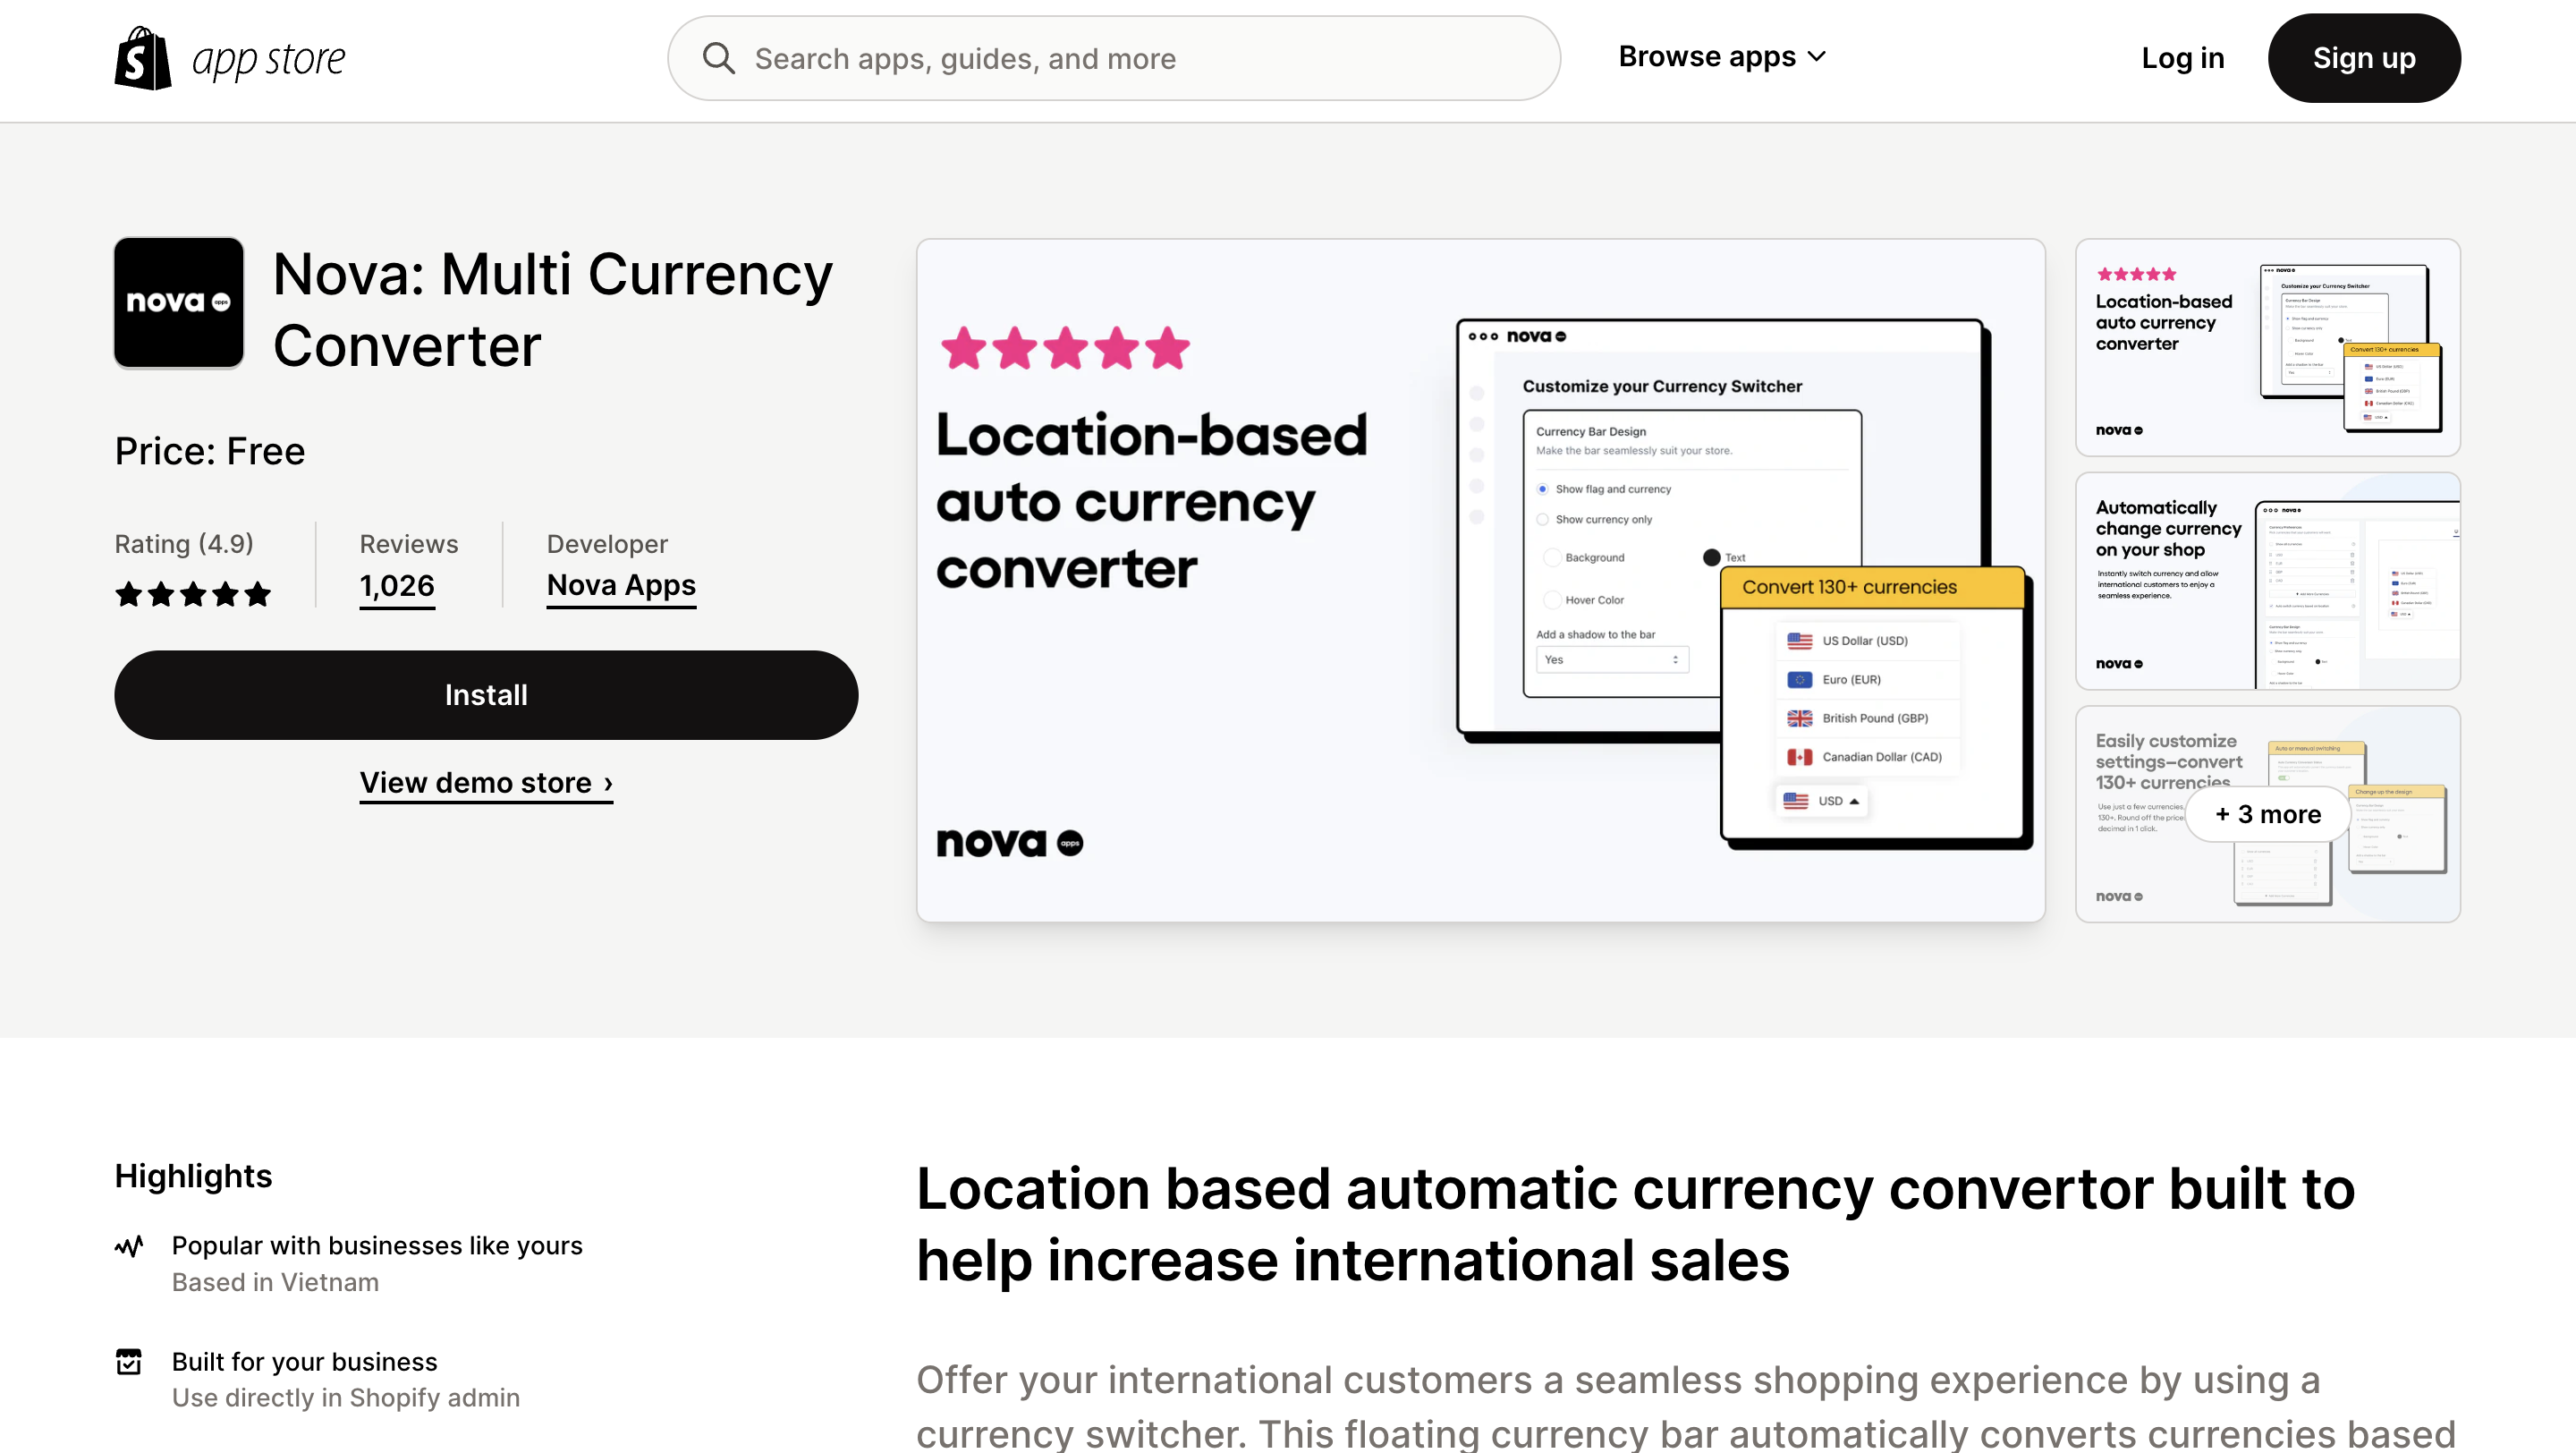Click the + 3 more screenshots button
This screenshot has height=1453, width=2576.
(x=2268, y=814)
